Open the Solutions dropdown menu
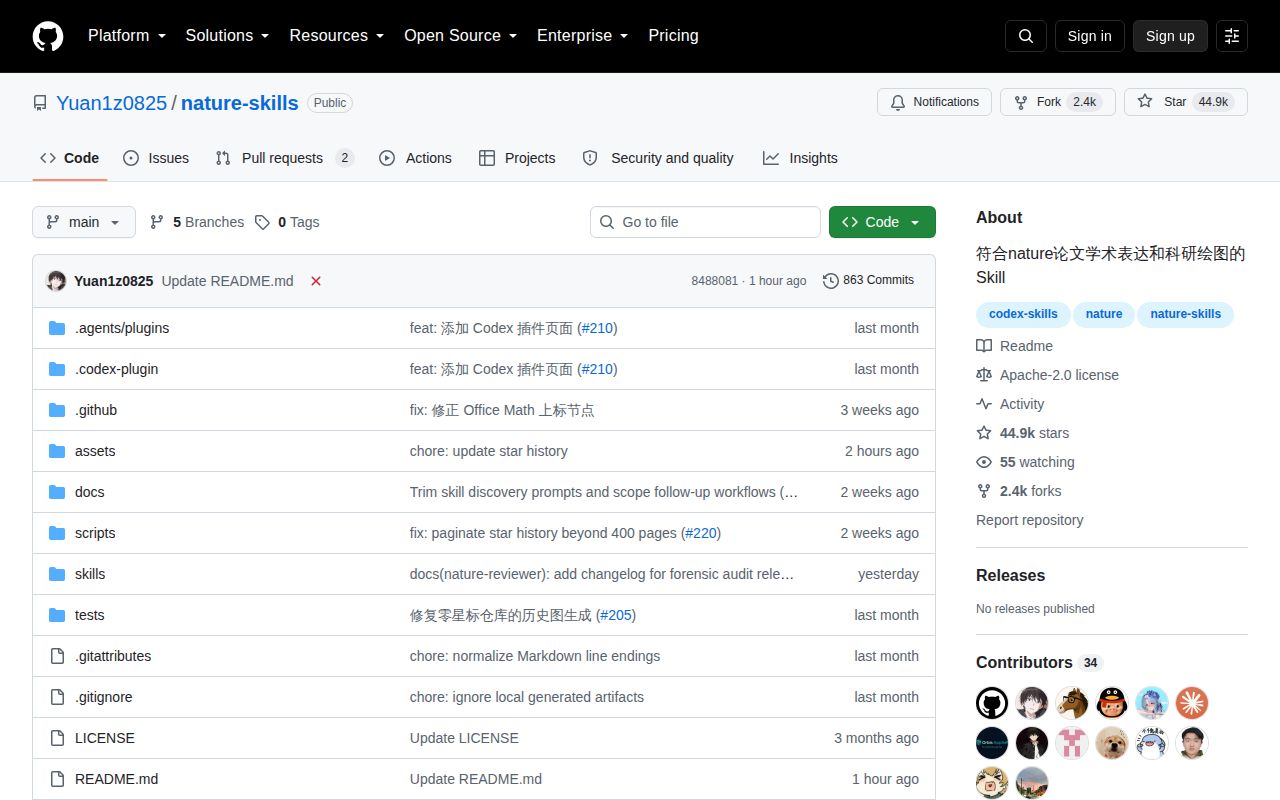 (227, 36)
